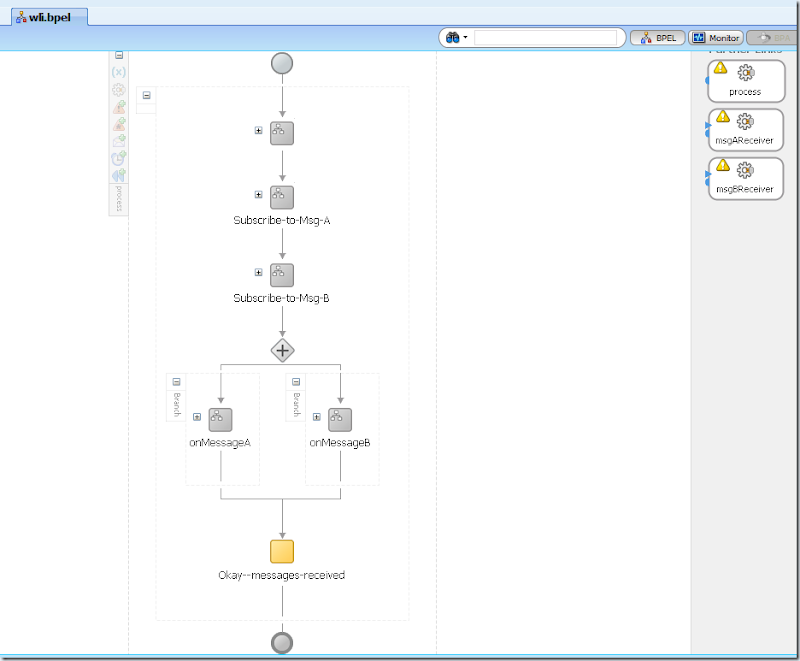Collapse the right Branch containing onMessageB
The image size is (800, 661).
[x=296, y=382]
